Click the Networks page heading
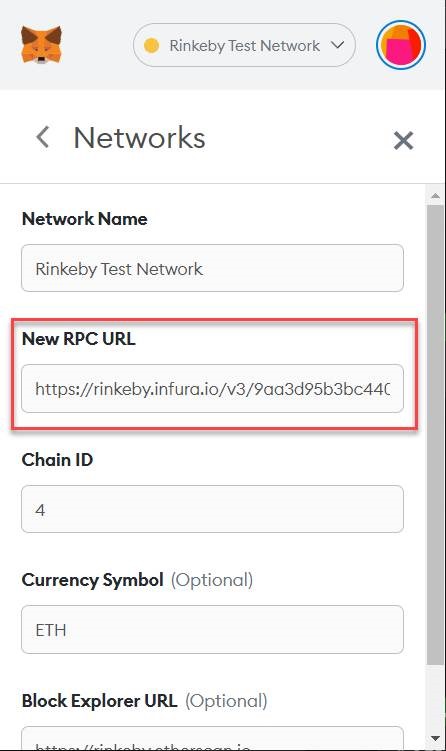Image resolution: width=446 pixels, height=751 pixels. point(139,138)
